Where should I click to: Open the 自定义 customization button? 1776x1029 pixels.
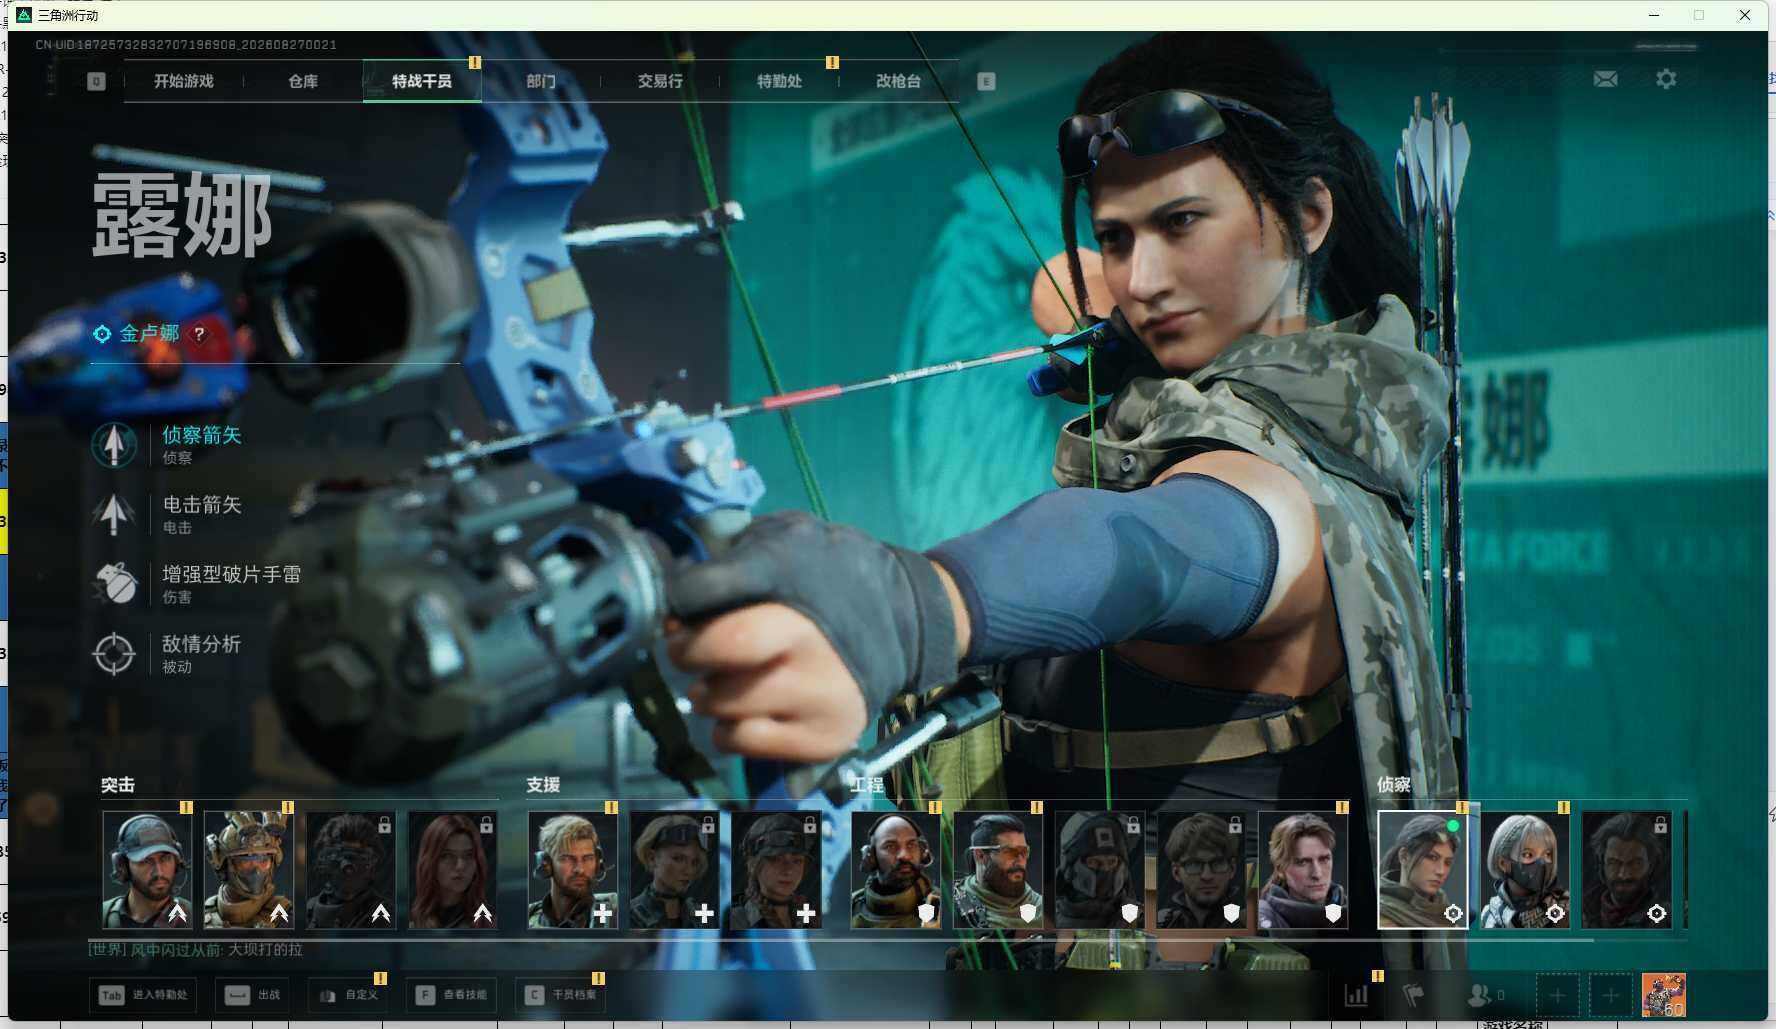[348, 995]
